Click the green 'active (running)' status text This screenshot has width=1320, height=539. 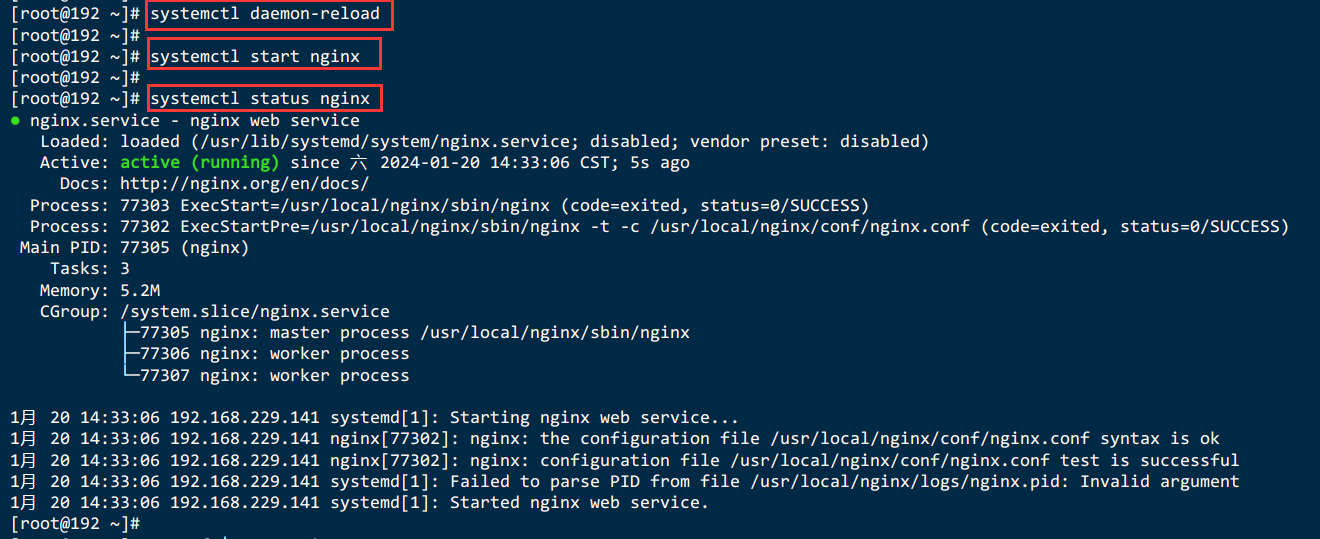(x=200, y=162)
